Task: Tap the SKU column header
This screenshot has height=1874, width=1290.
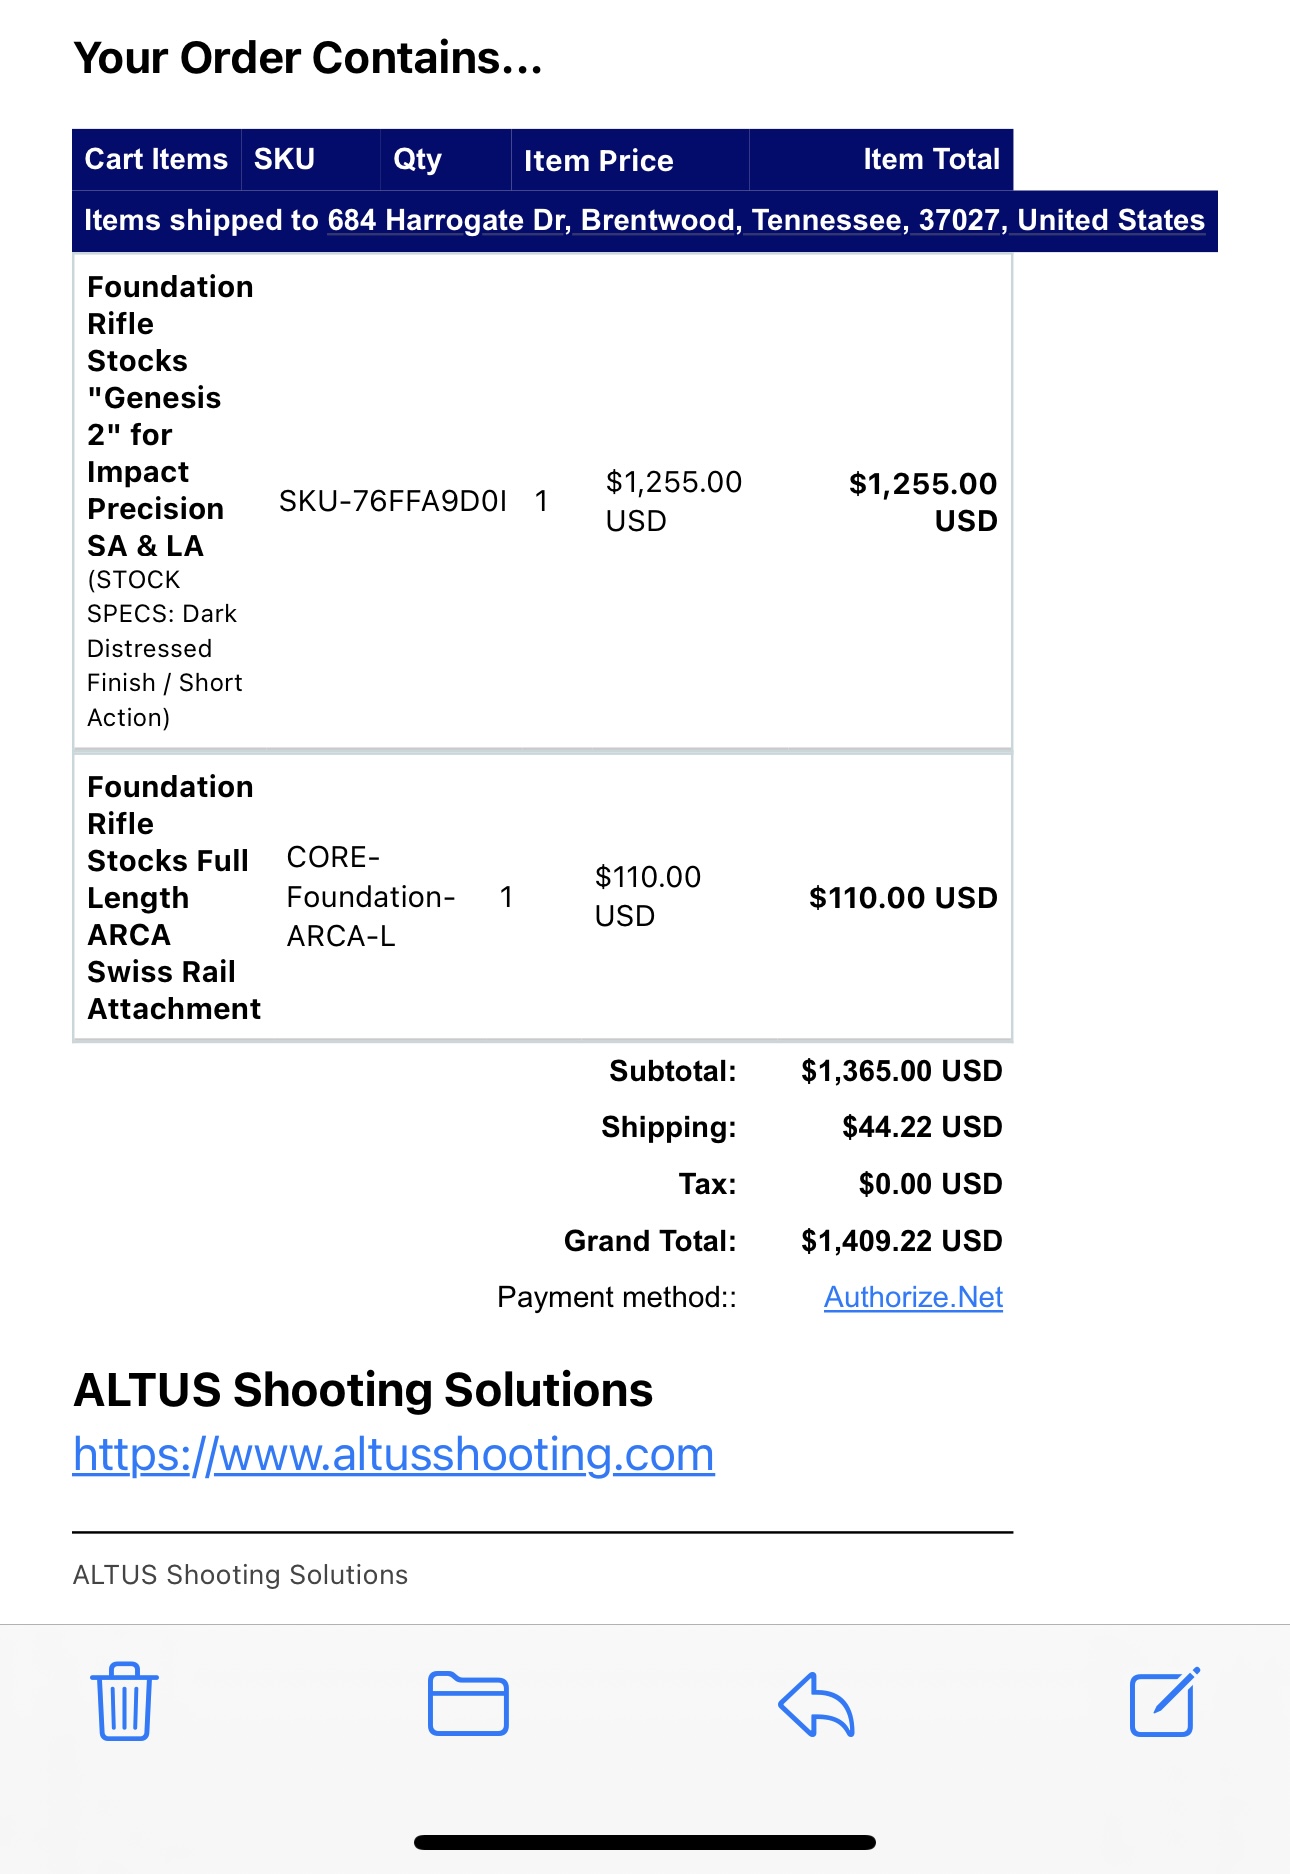Action: pyautogui.click(x=284, y=159)
